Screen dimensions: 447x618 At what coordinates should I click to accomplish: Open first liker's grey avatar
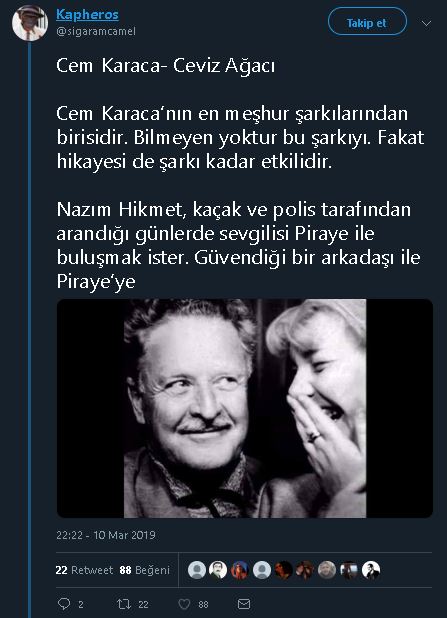[x=197, y=570]
